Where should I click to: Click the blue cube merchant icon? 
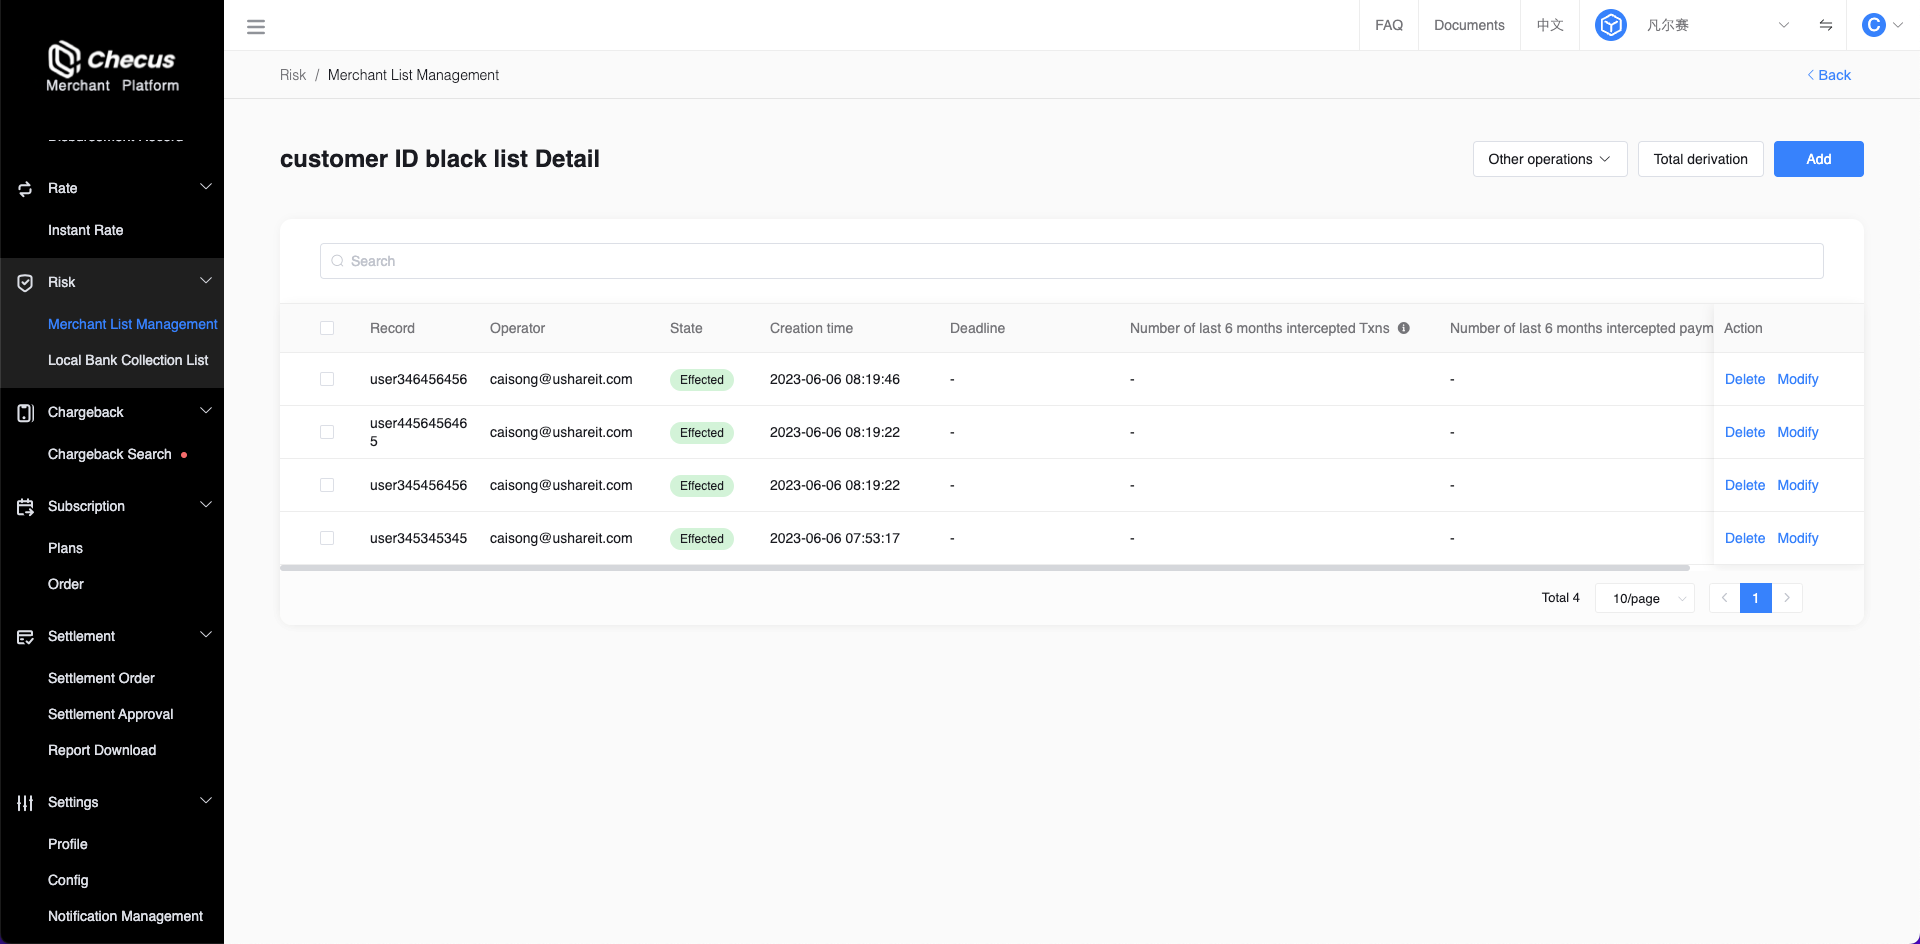click(1610, 25)
